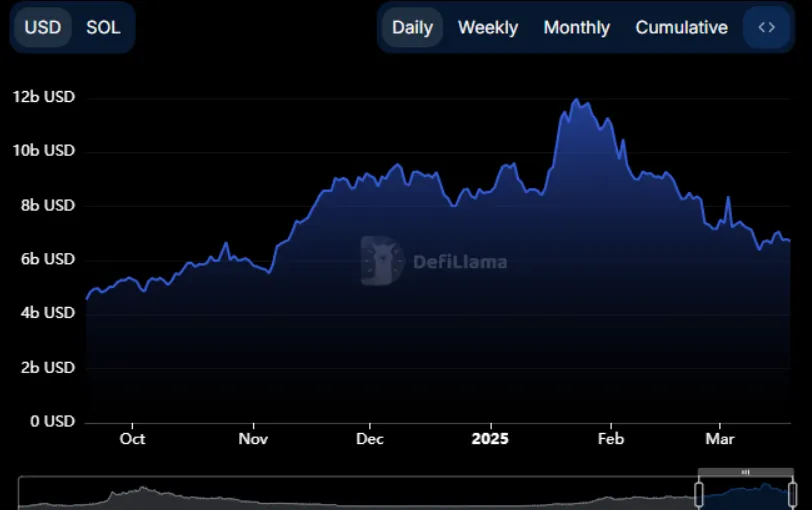Switch to the Weekly view
This screenshot has height=510, width=812.
click(x=488, y=27)
